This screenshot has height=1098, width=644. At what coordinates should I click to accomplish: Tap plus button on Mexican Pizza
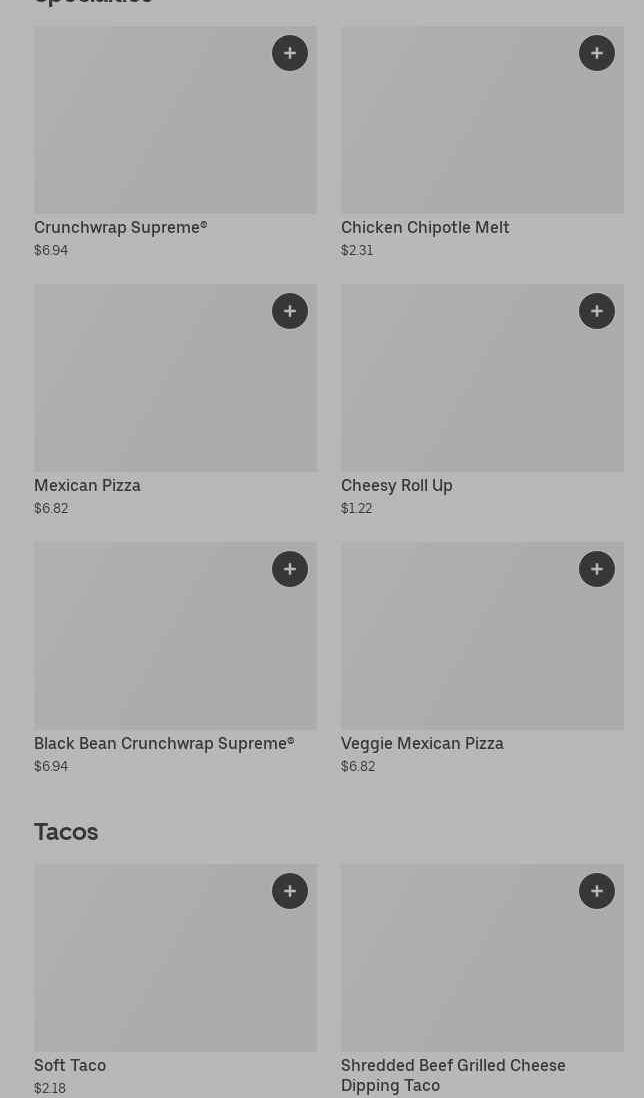tap(290, 311)
